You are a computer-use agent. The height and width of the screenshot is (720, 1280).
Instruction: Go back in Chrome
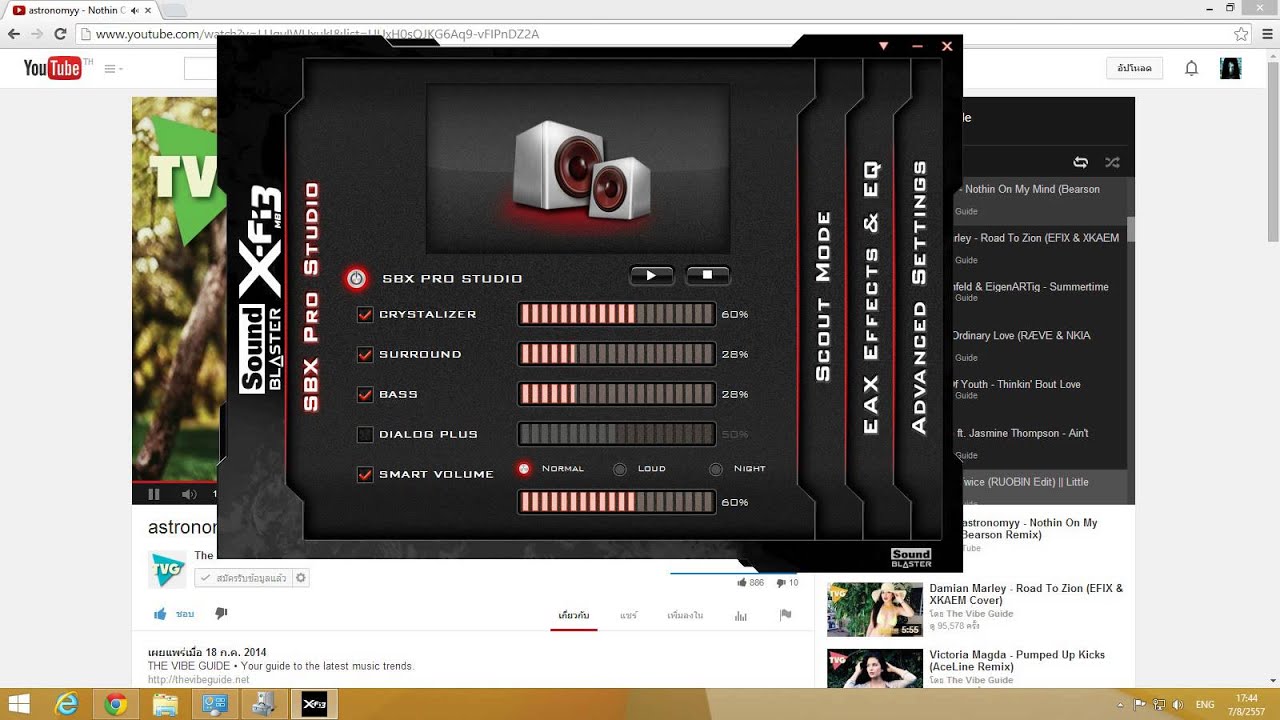pyautogui.click(x=14, y=34)
